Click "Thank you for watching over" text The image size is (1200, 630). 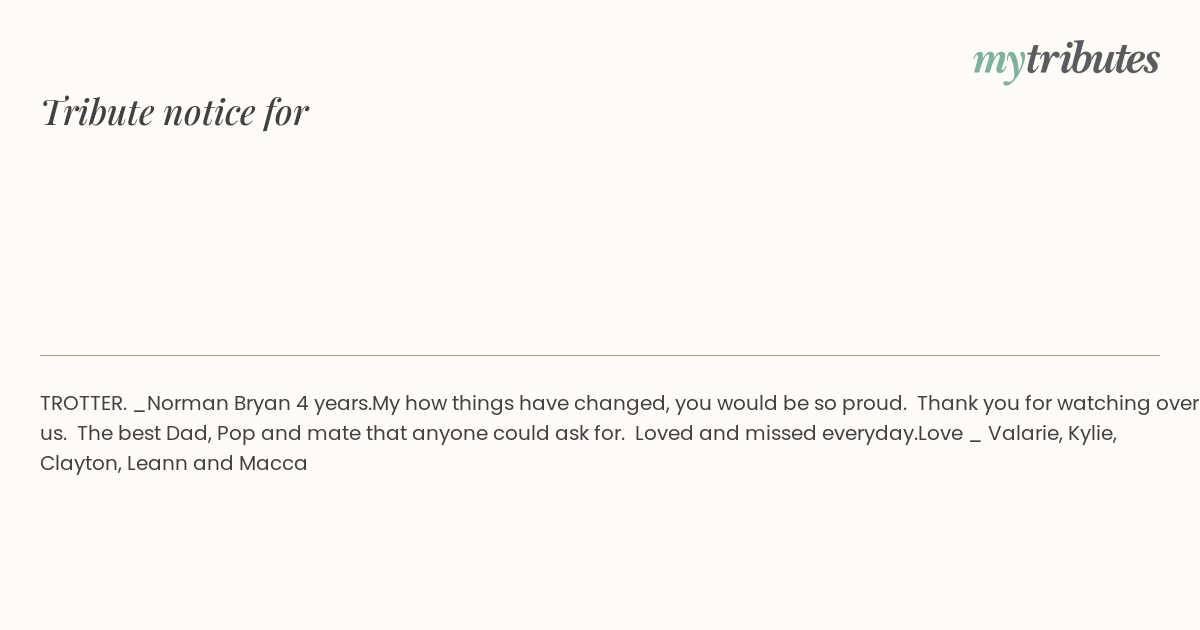tap(1057, 403)
